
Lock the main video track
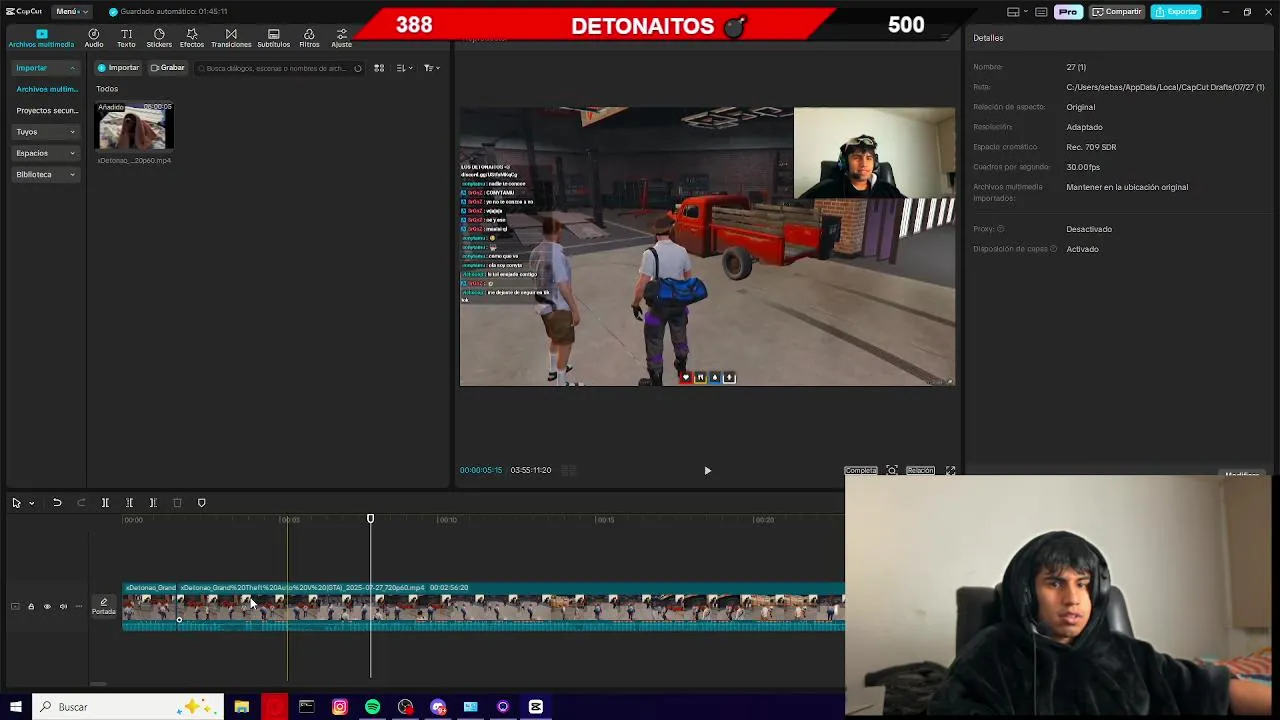click(x=31, y=606)
